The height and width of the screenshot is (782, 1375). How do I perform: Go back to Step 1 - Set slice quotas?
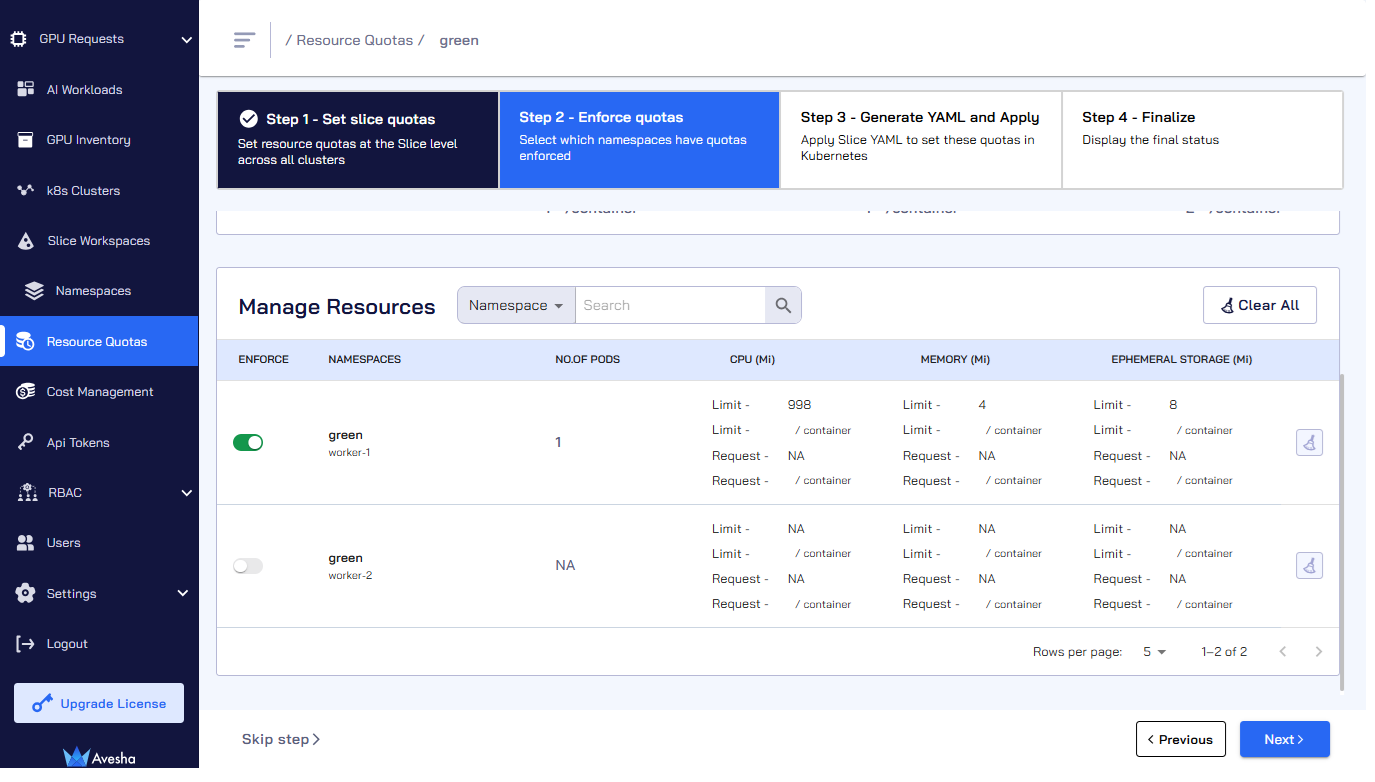pyautogui.click(x=358, y=140)
